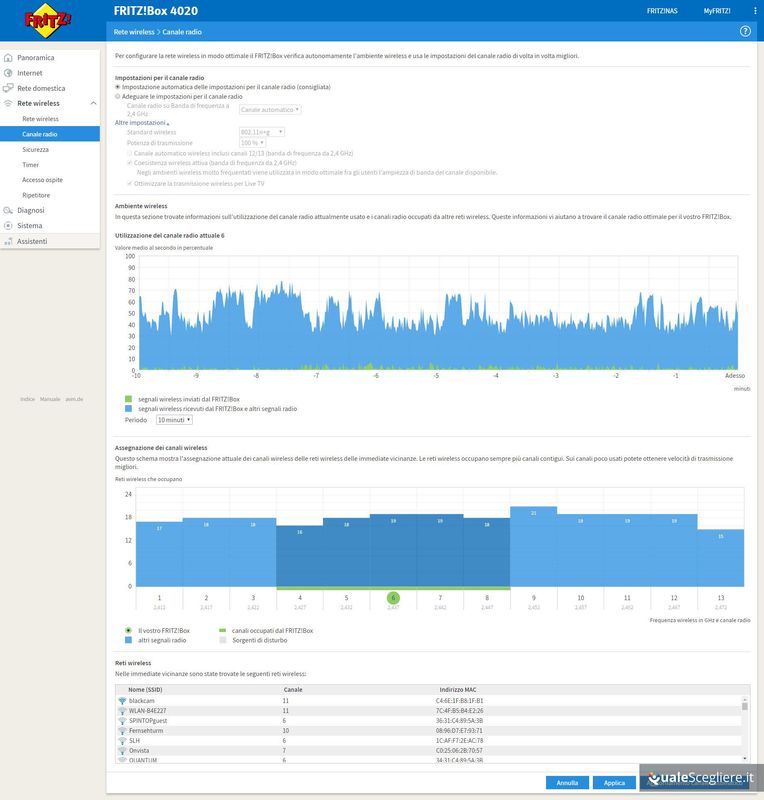Click the Rete domestica devices icon
Screen dimensions: 764x800
(x=9, y=88)
